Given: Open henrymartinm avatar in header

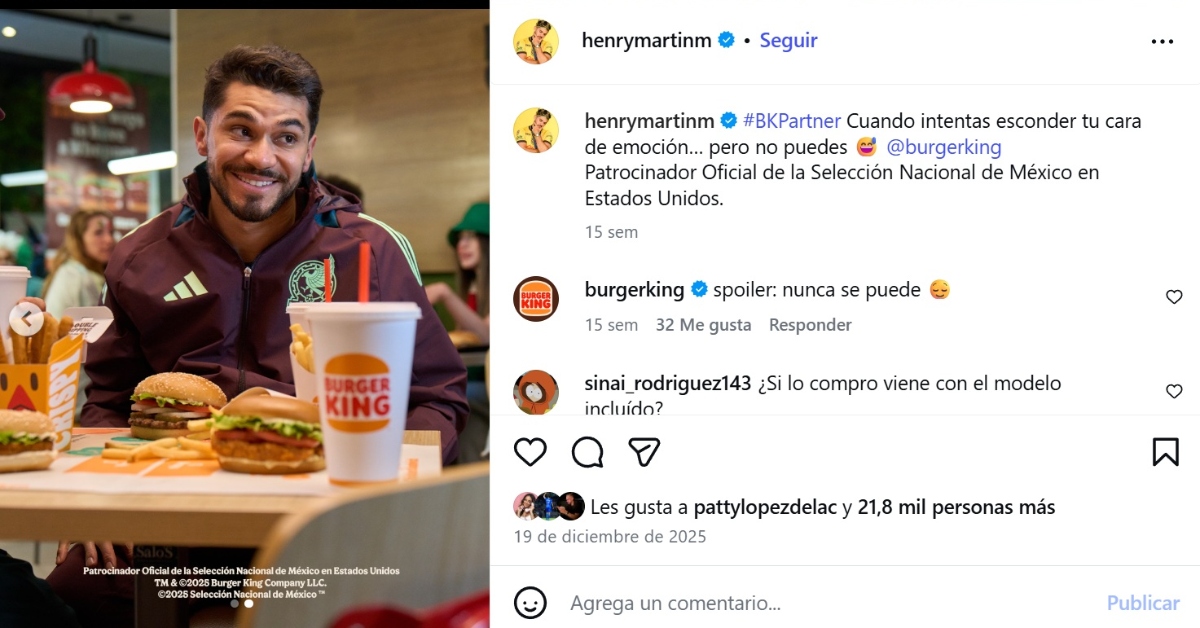Looking at the screenshot, I should [536, 41].
